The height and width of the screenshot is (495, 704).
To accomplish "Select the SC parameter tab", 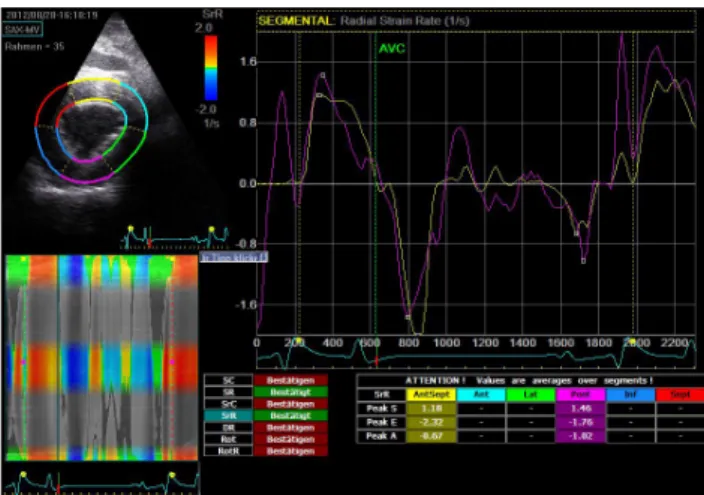I will click(x=229, y=380).
